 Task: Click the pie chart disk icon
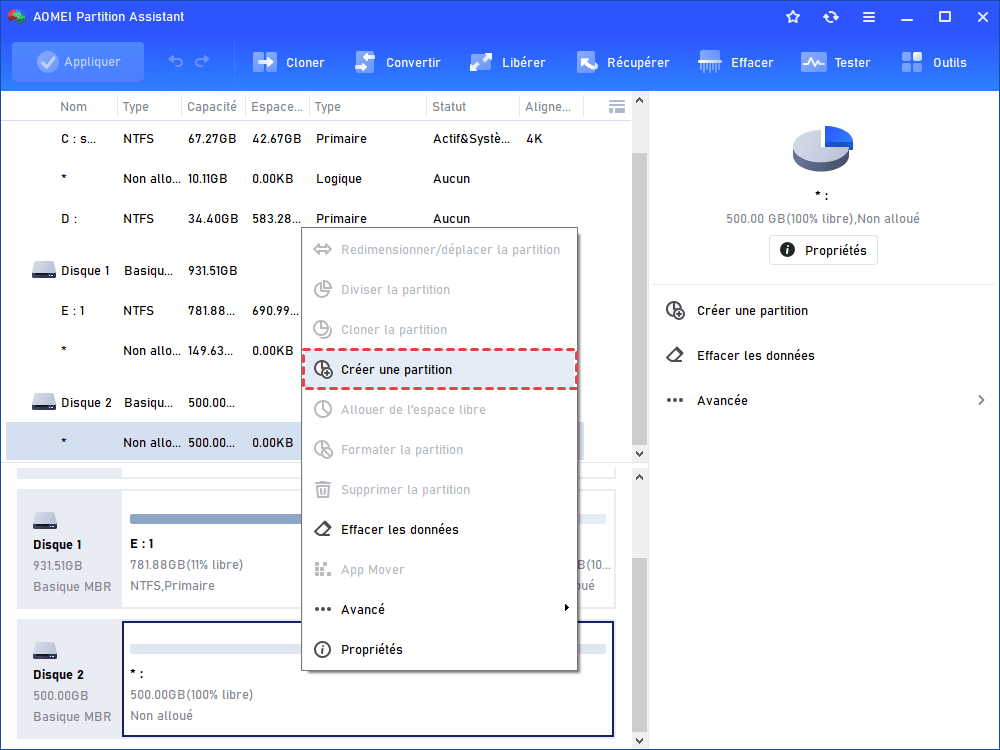click(x=823, y=149)
